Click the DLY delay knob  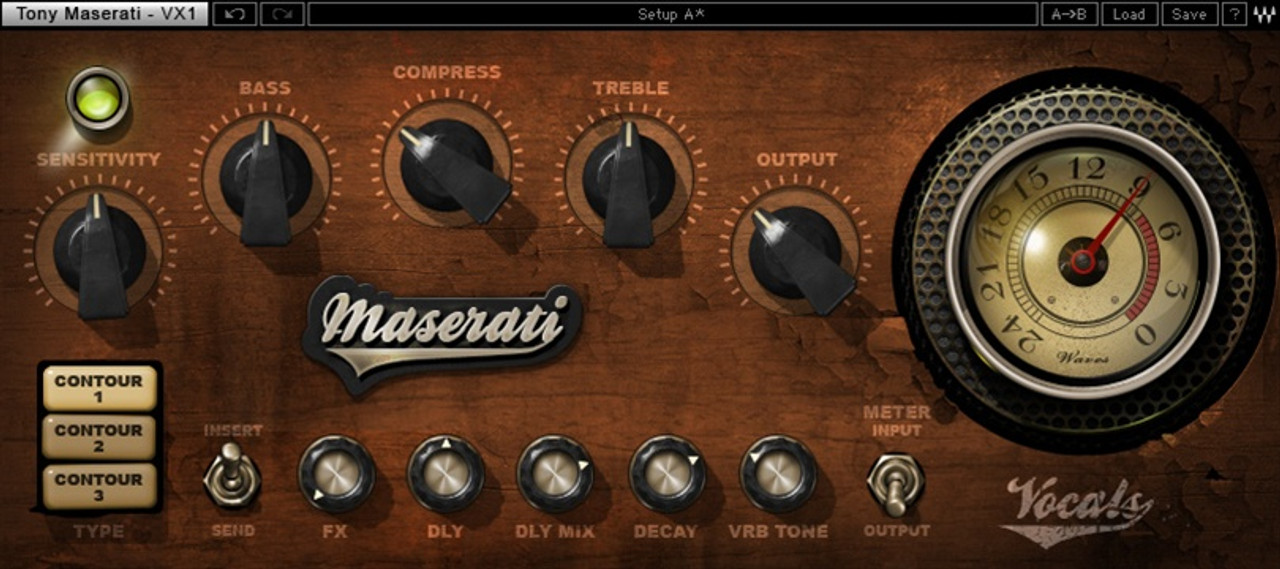tap(446, 473)
